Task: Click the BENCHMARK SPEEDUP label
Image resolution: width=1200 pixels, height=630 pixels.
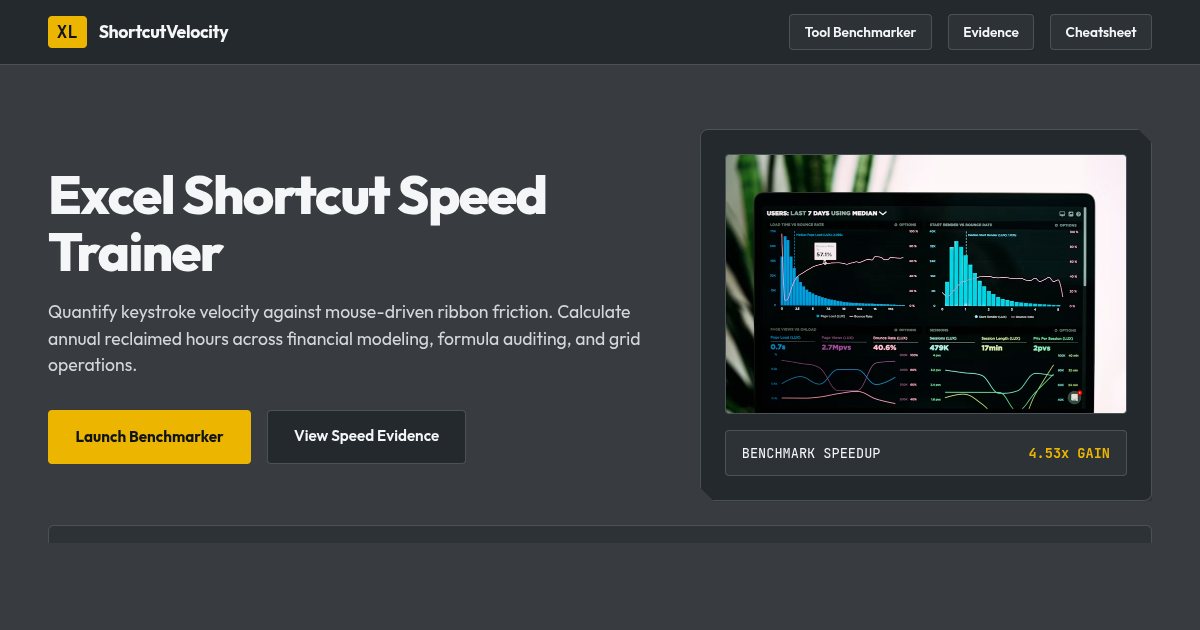Action: (811, 453)
